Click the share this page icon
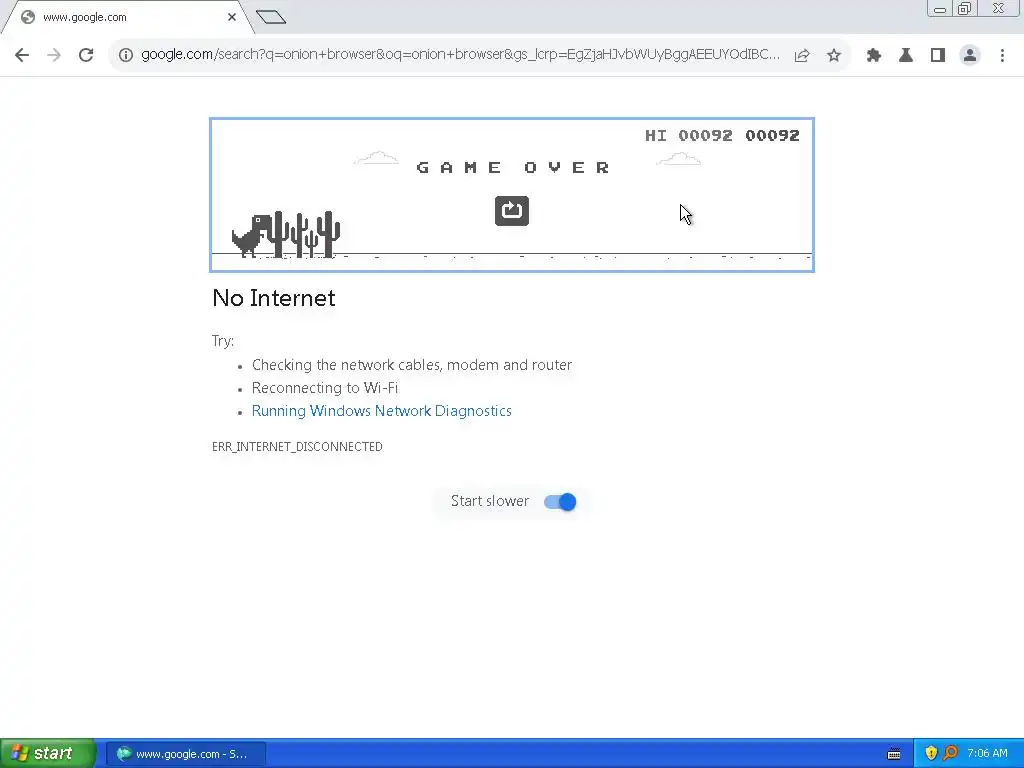The width and height of the screenshot is (1024, 768). tap(802, 56)
